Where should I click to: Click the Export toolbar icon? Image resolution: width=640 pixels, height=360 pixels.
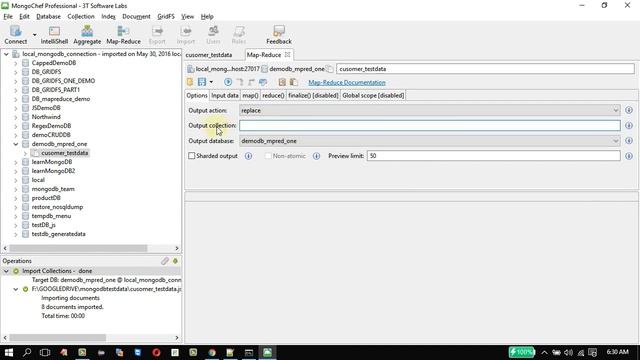click(157, 35)
